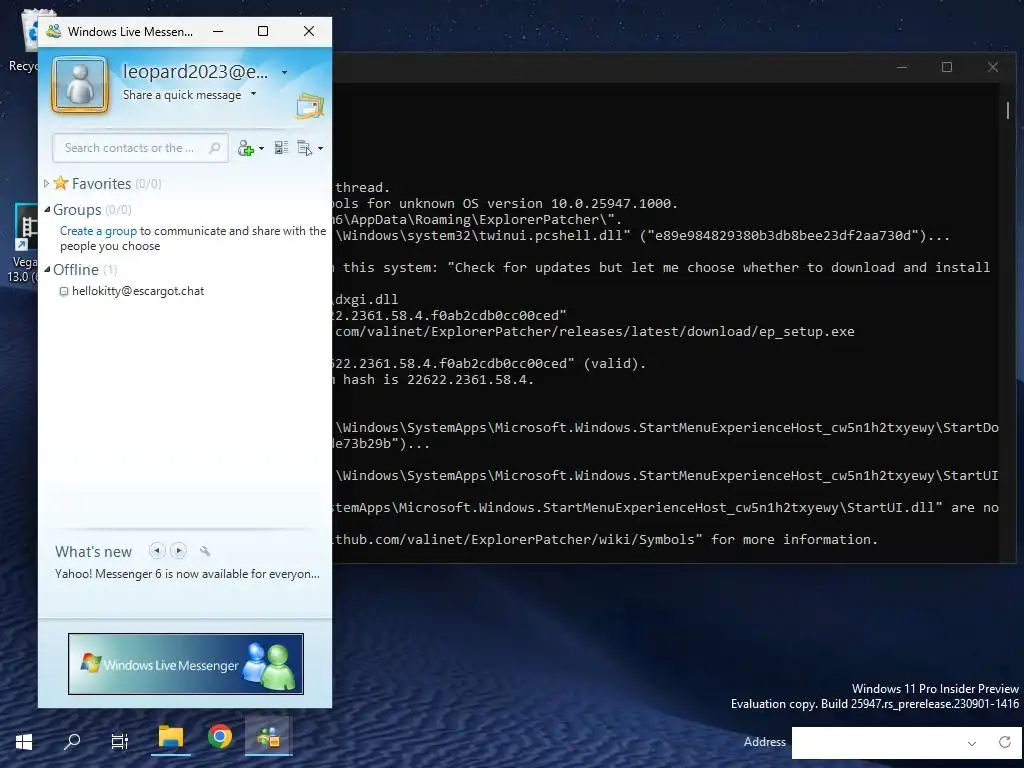Open the Vegas 13.0 desktop shortcut
1024x768 pixels.
point(24,244)
